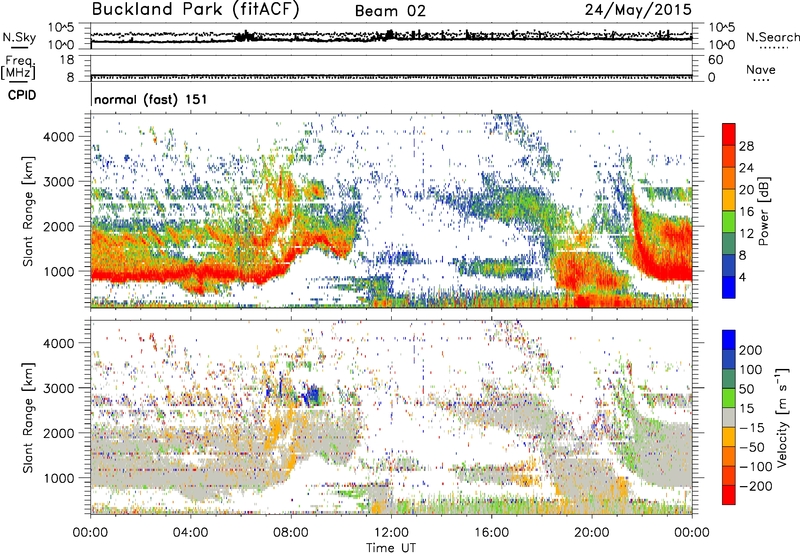Select the "N.Sky" legend label
The image size is (800, 554).
19,37
